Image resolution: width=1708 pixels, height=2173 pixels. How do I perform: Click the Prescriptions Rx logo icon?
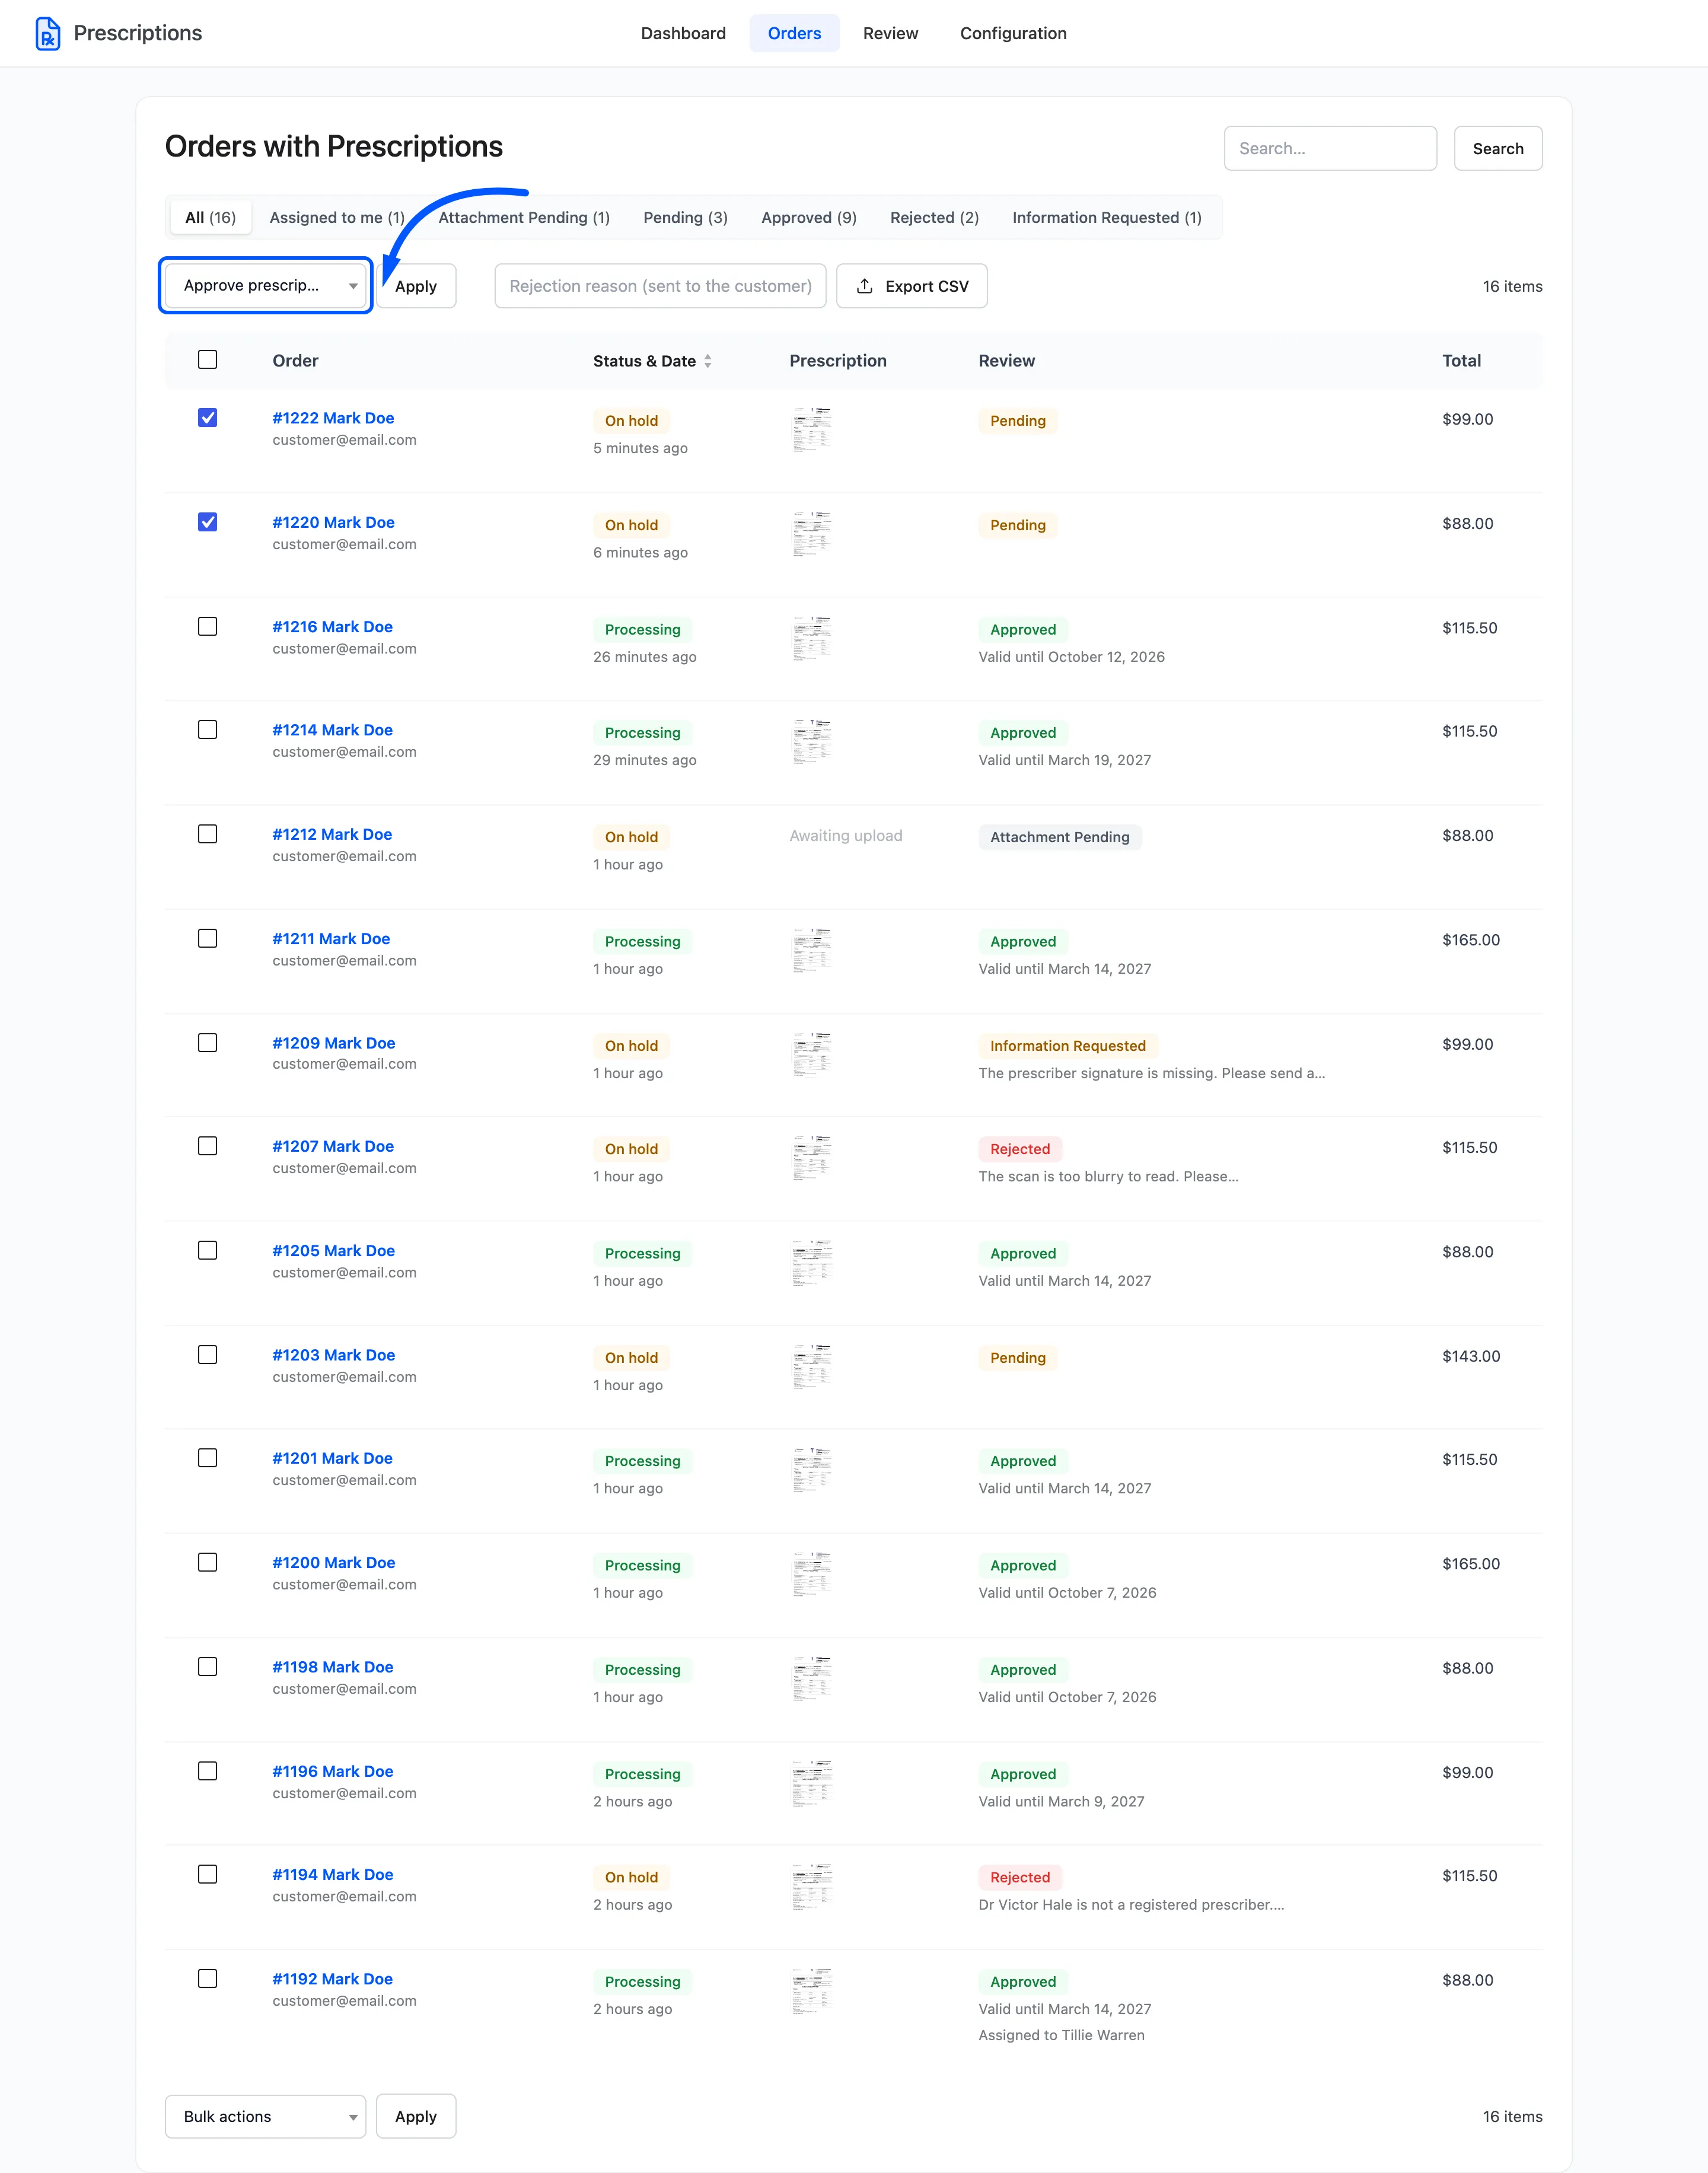click(x=47, y=33)
